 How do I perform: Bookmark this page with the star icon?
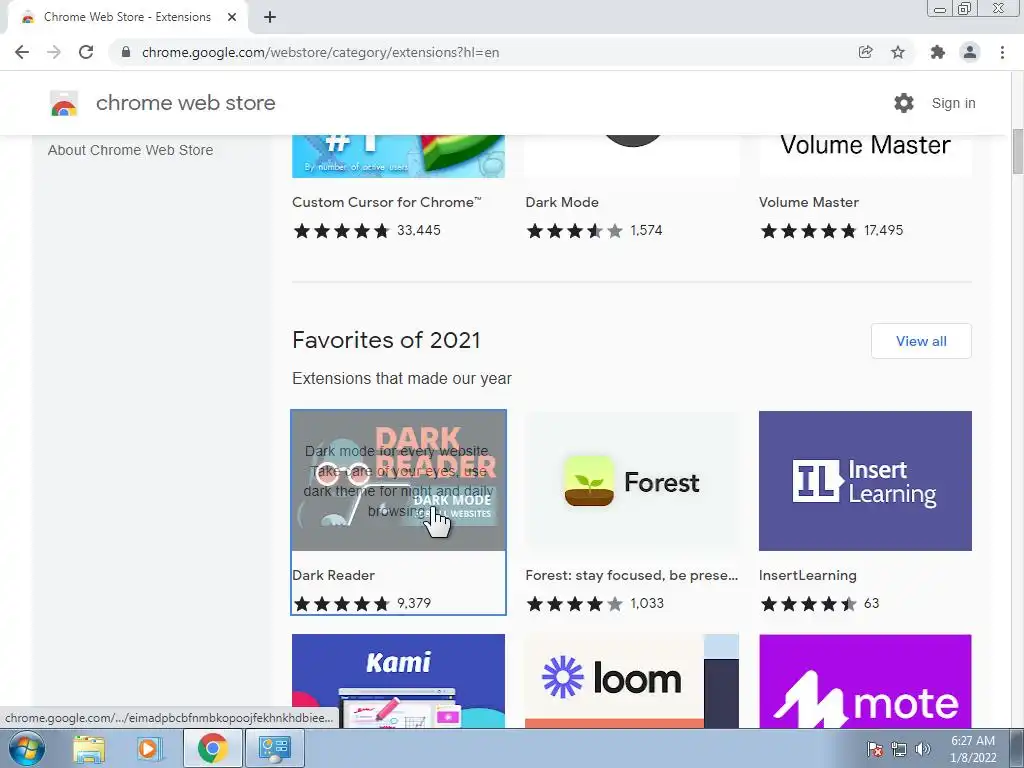(898, 52)
